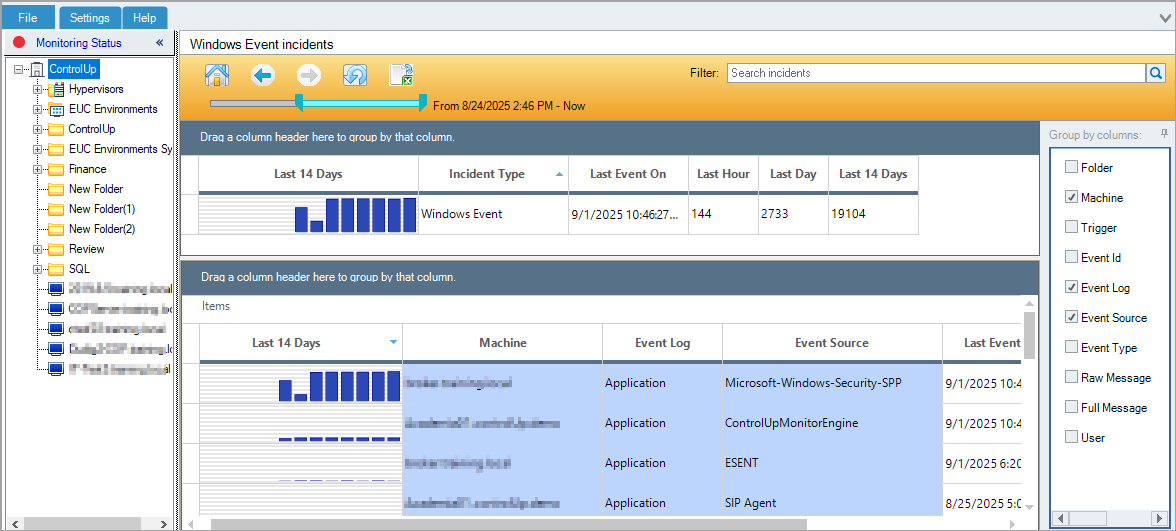Click the blue back arrow icon

click(263, 75)
